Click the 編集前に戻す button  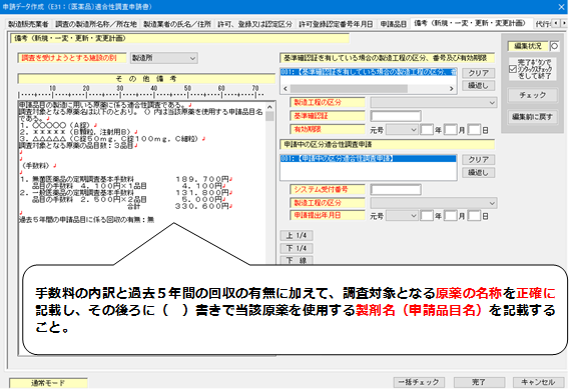tap(532, 117)
